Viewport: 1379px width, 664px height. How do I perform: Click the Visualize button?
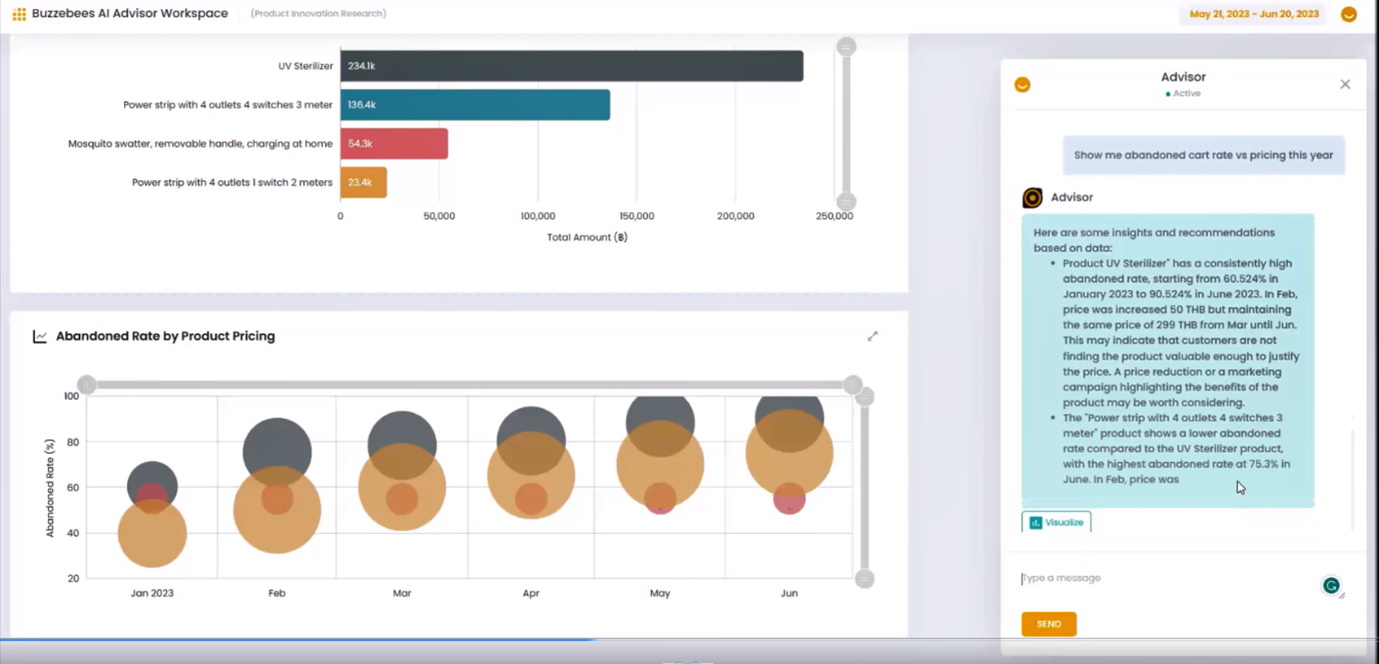(x=1056, y=522)
